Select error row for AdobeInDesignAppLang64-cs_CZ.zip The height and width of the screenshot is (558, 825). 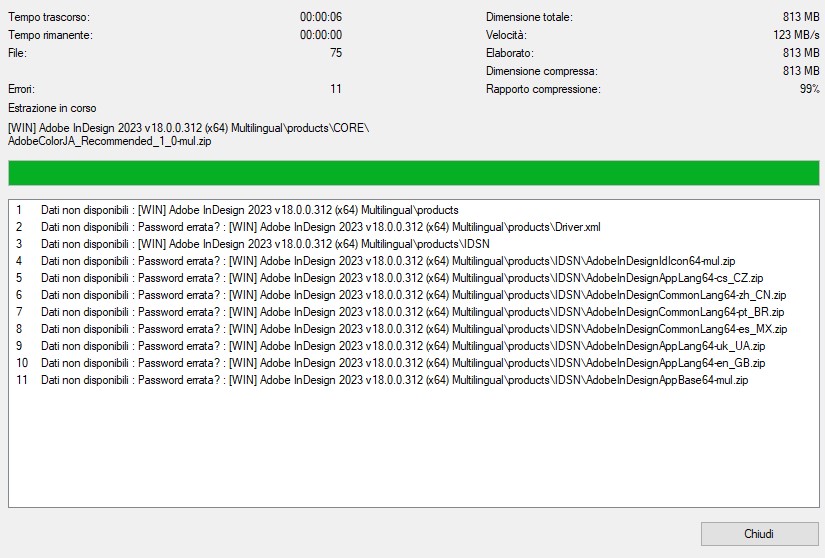[x=414, y=278]
